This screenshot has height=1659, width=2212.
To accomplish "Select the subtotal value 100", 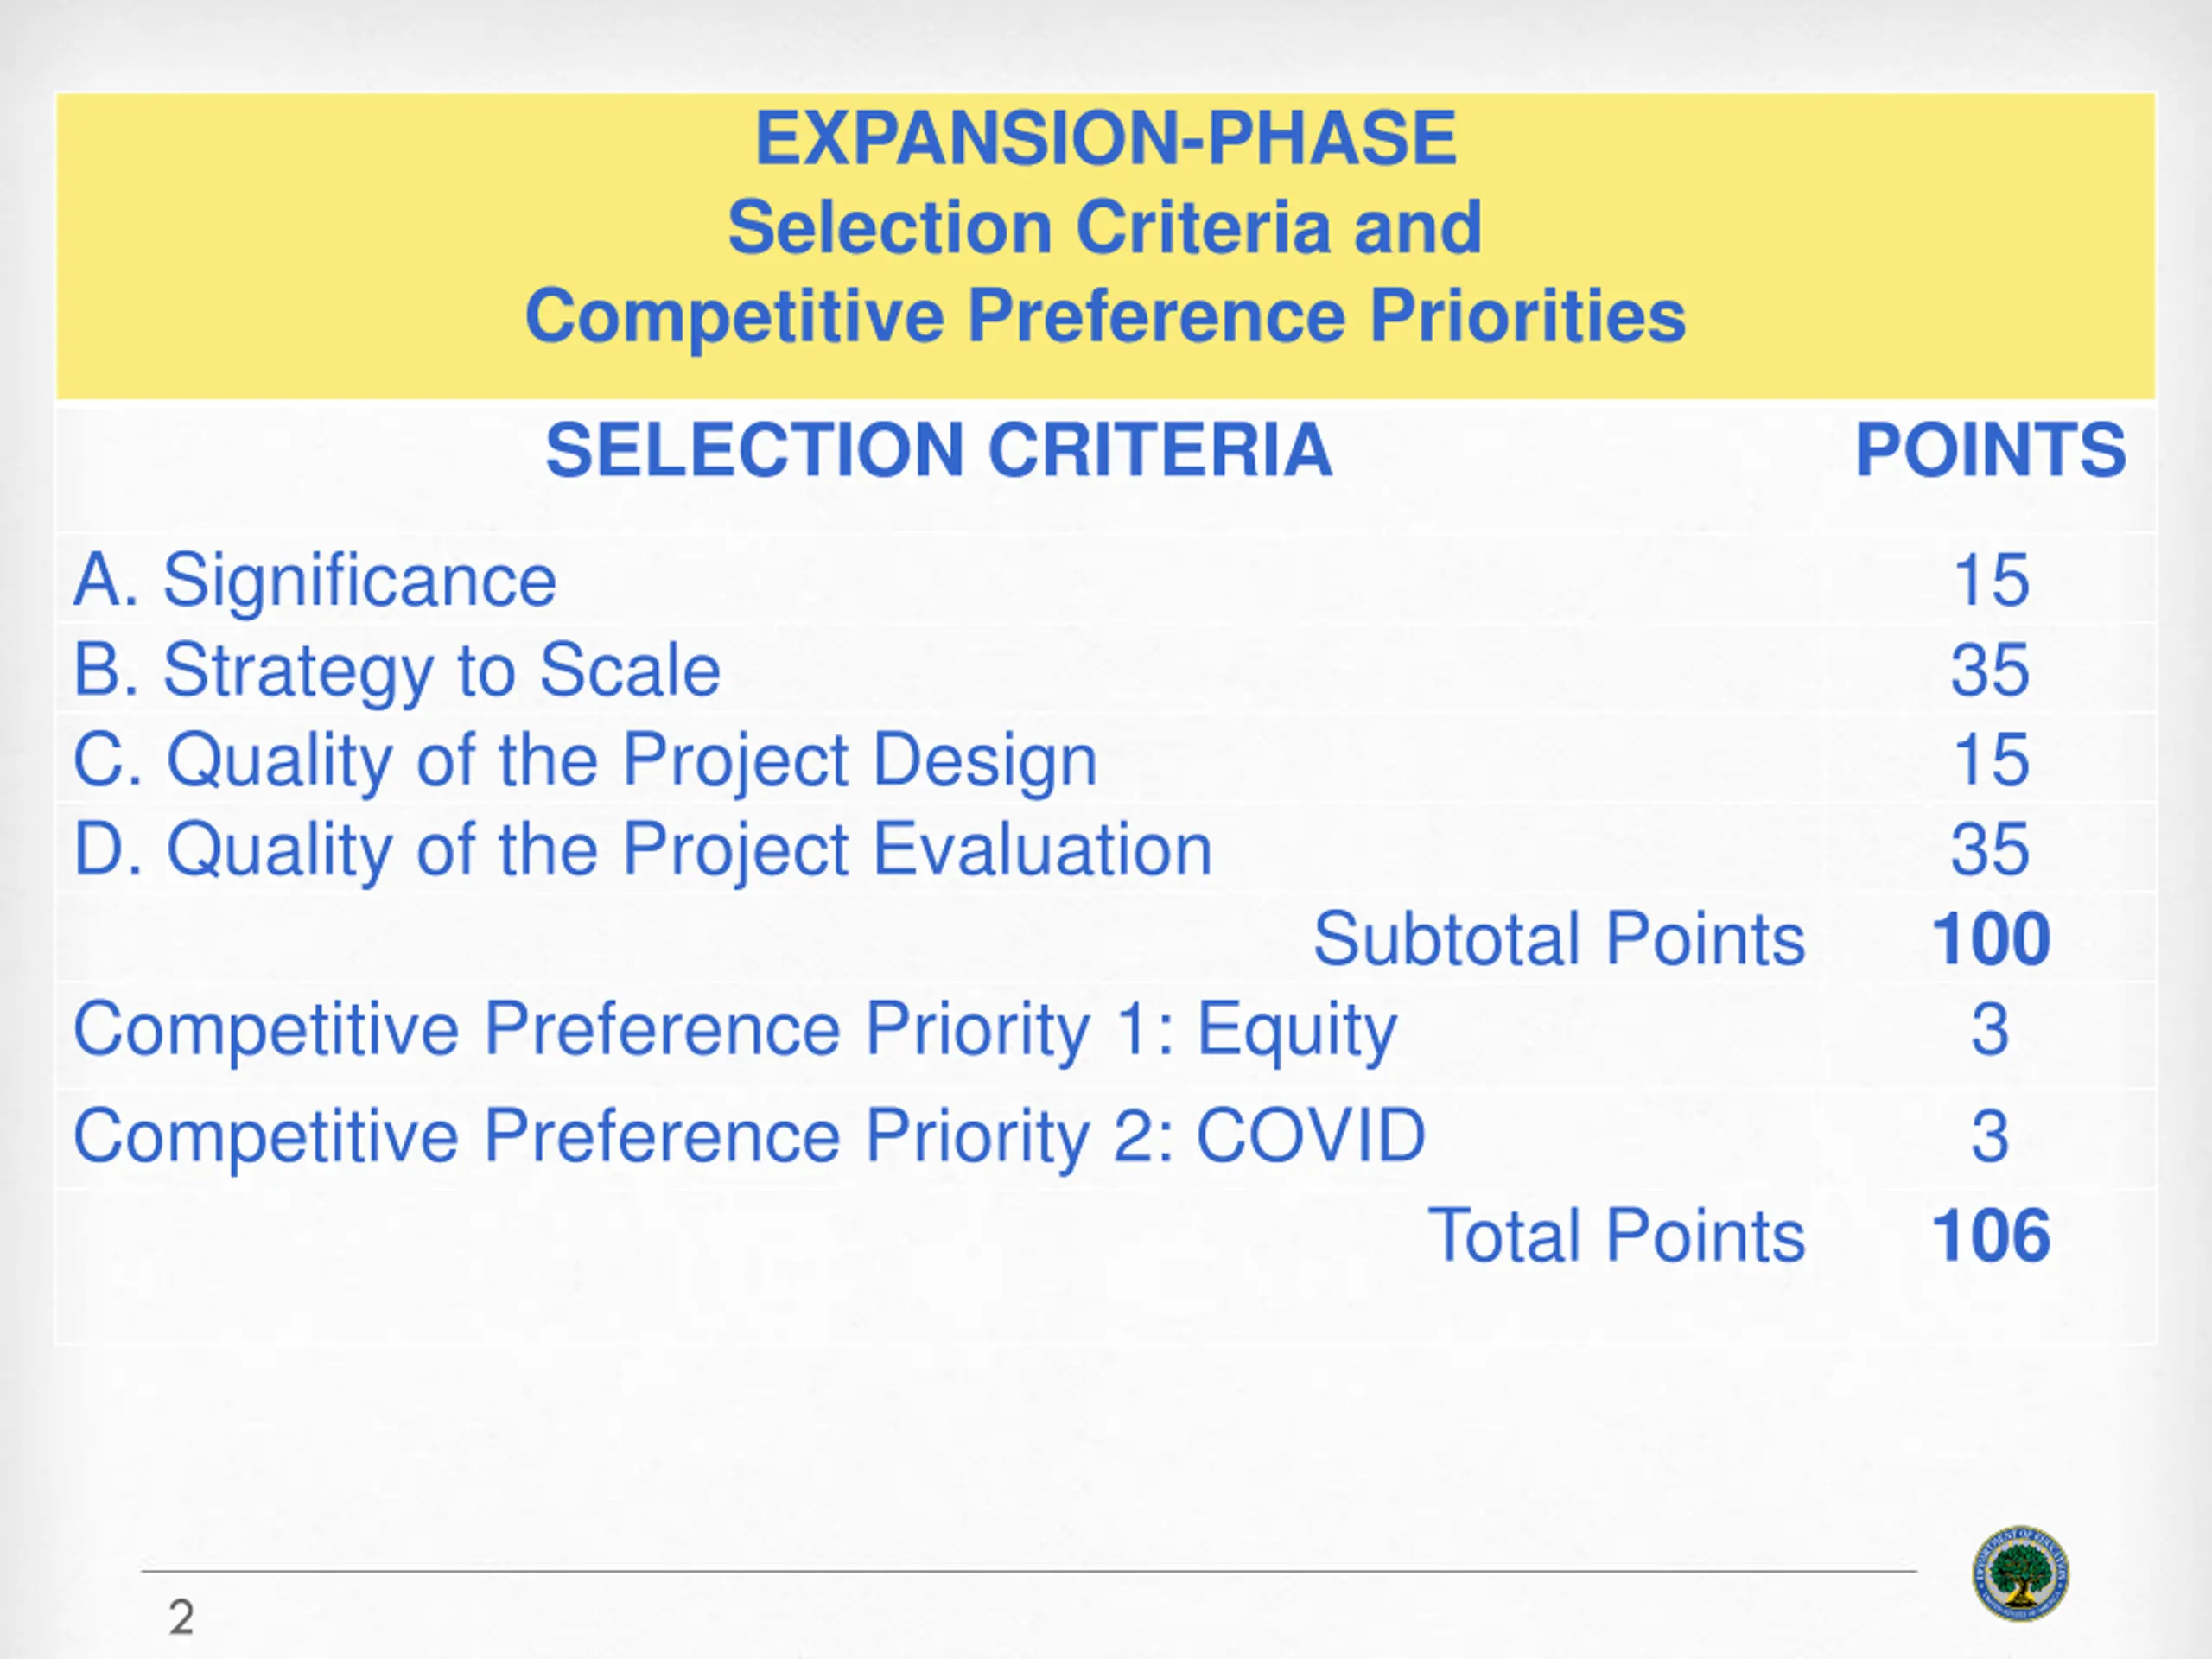I will point(1990,939).
